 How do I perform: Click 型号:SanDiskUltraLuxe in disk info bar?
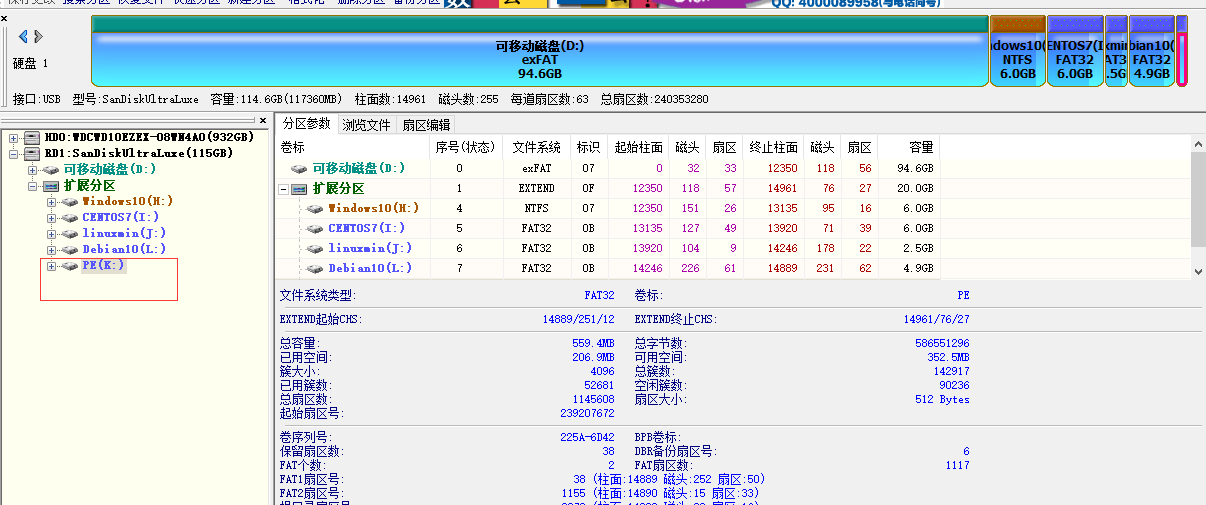pyautogui.click(x=136, y=100)
